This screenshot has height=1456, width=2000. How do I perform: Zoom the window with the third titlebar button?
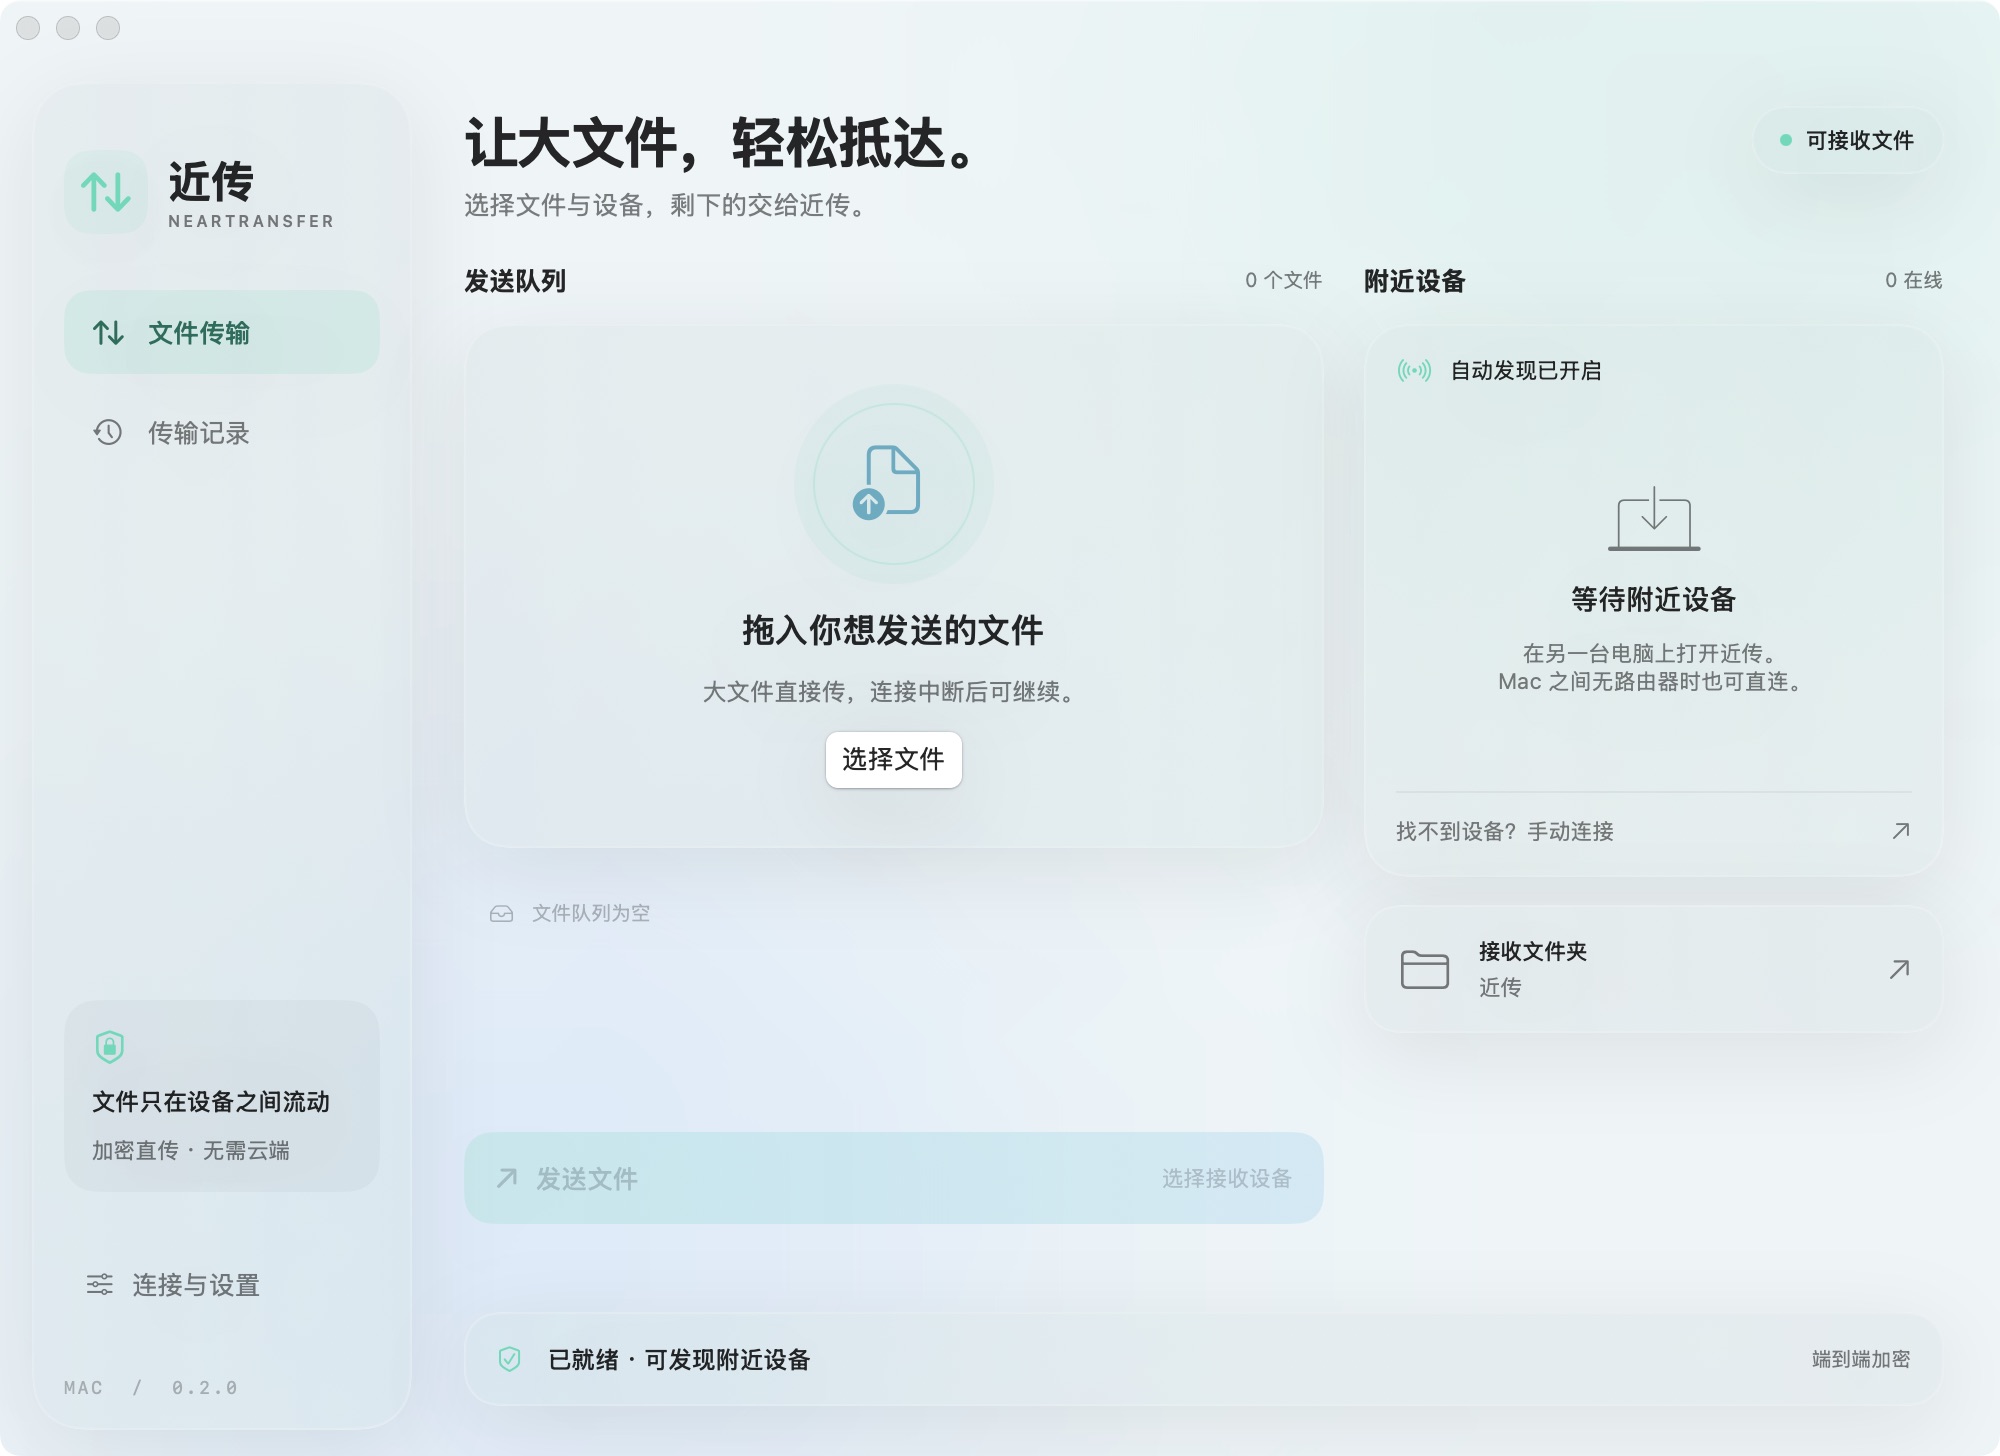coord(108,28)
